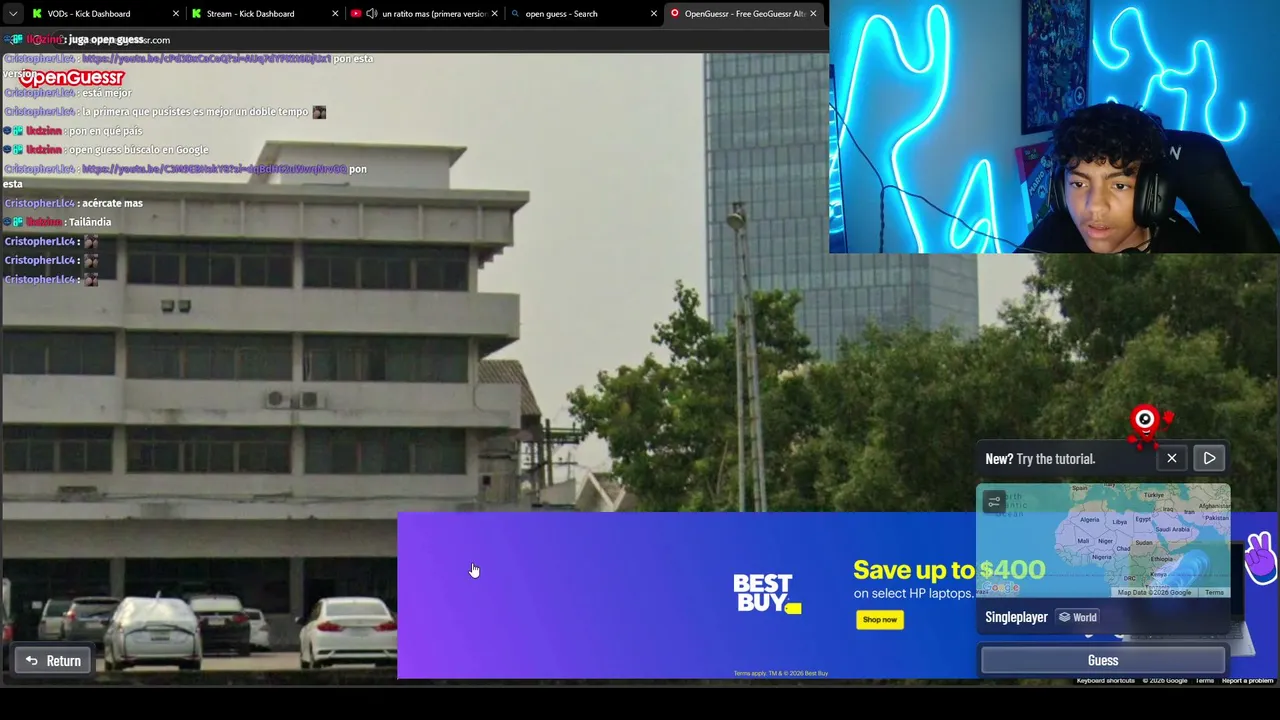1280x720 pixels.
Task: Click the OpenGuessr logo
Action: pyautogui.click(x=71, y=77)
